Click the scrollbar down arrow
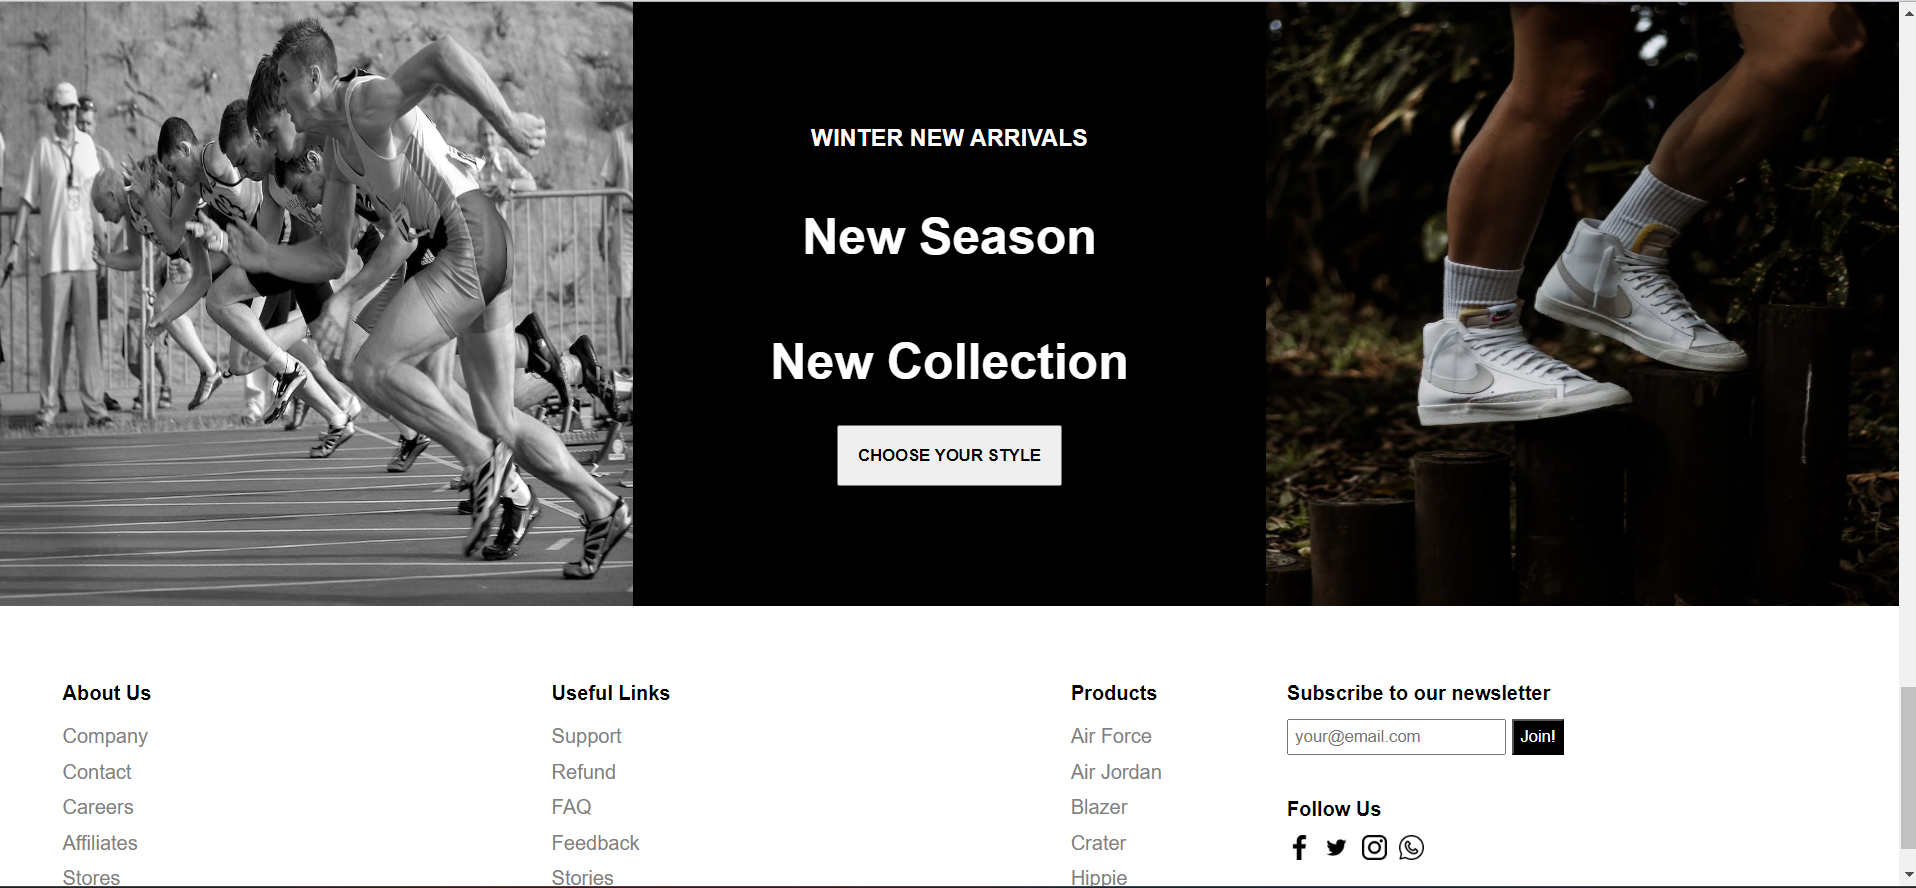This screenshot has width=1916, height=888. click(1908, 876)
